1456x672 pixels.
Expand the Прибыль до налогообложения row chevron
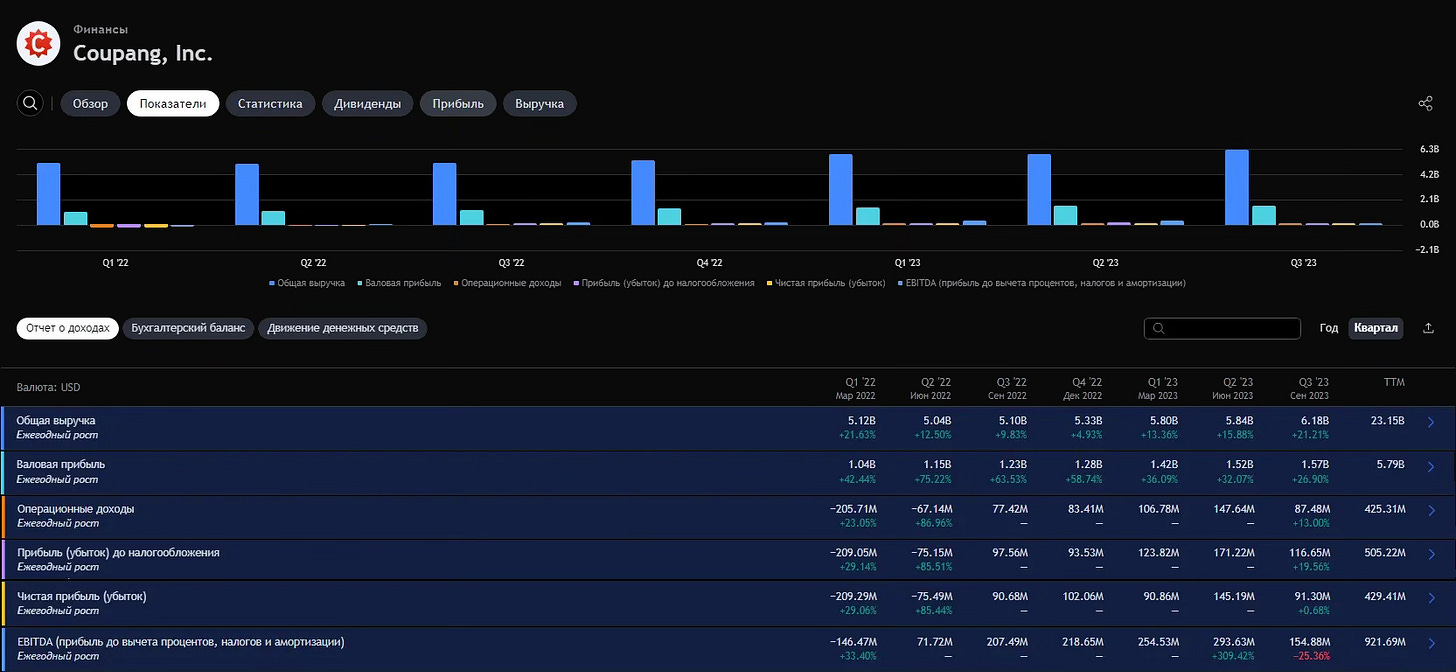coord(1431,554)
